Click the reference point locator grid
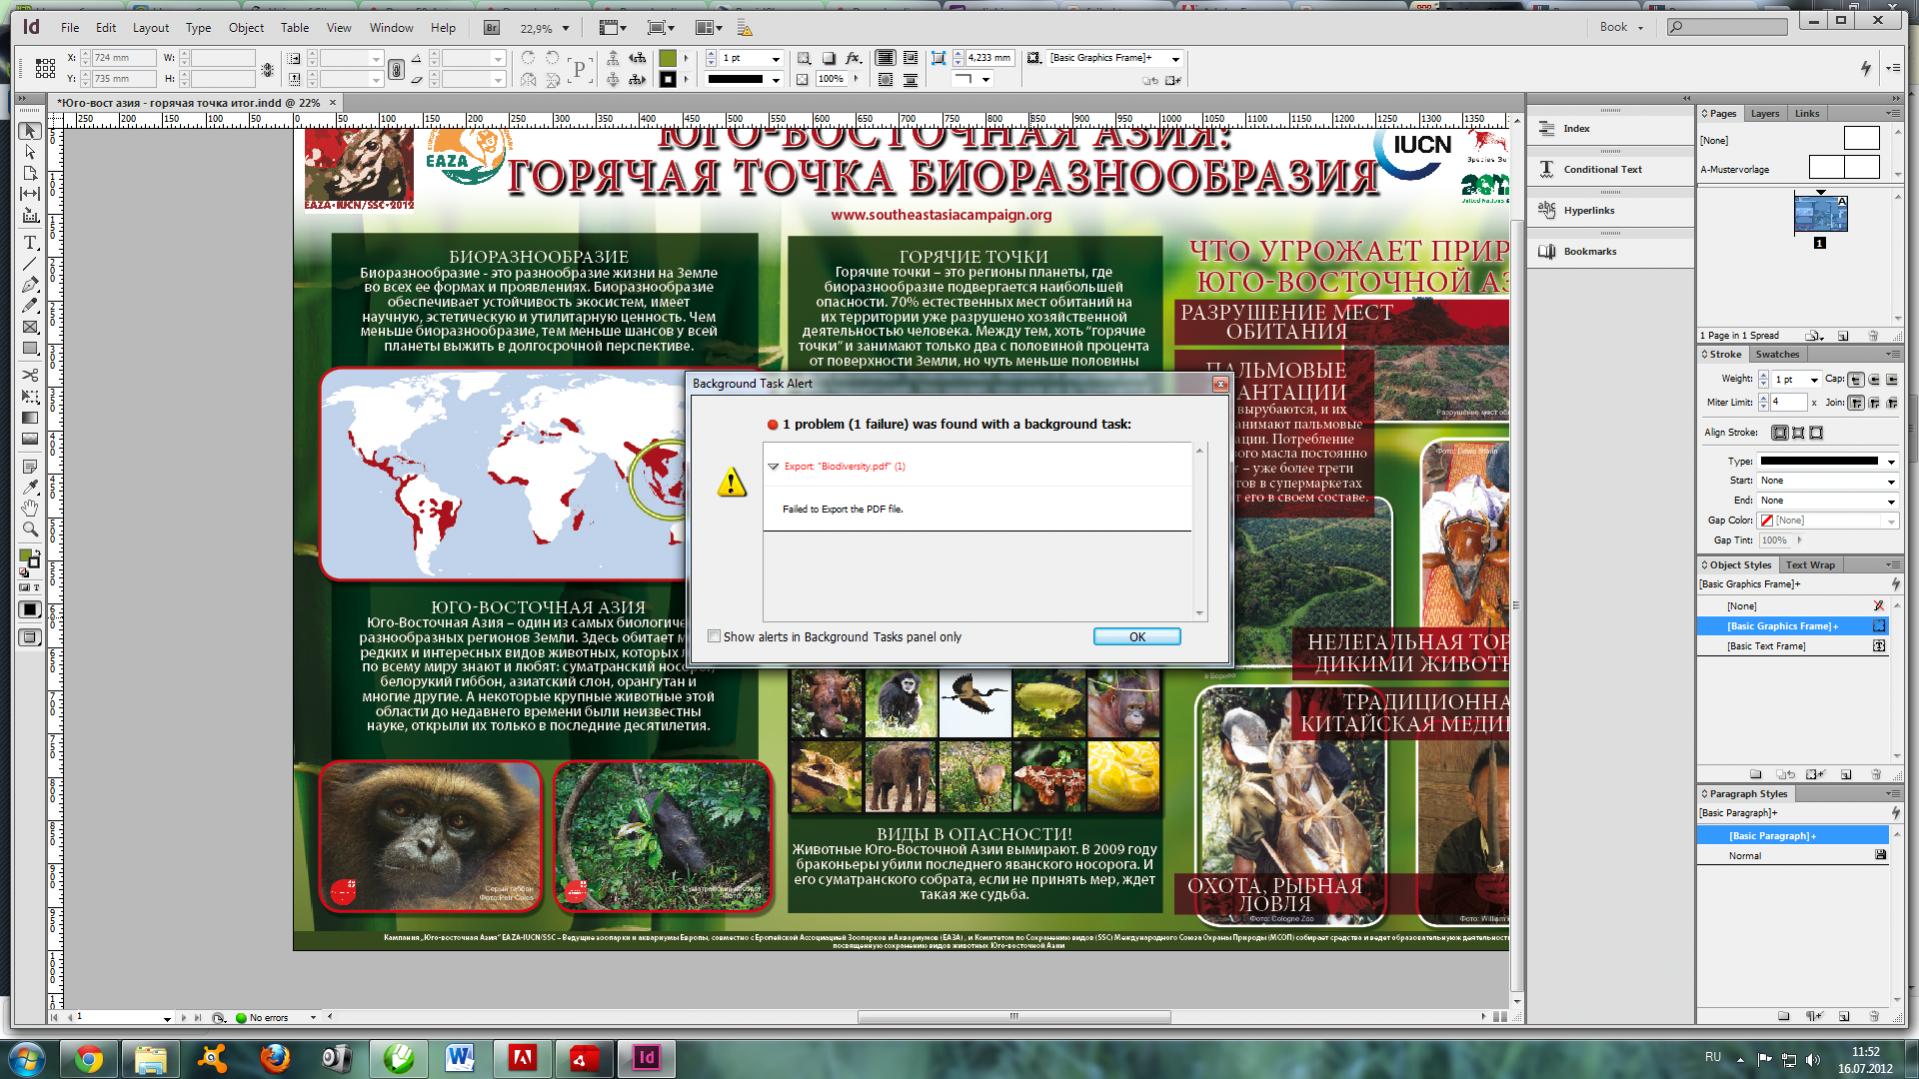Image resolution: width=1919 pixels, height=1079 pixels. click(45, 68)
